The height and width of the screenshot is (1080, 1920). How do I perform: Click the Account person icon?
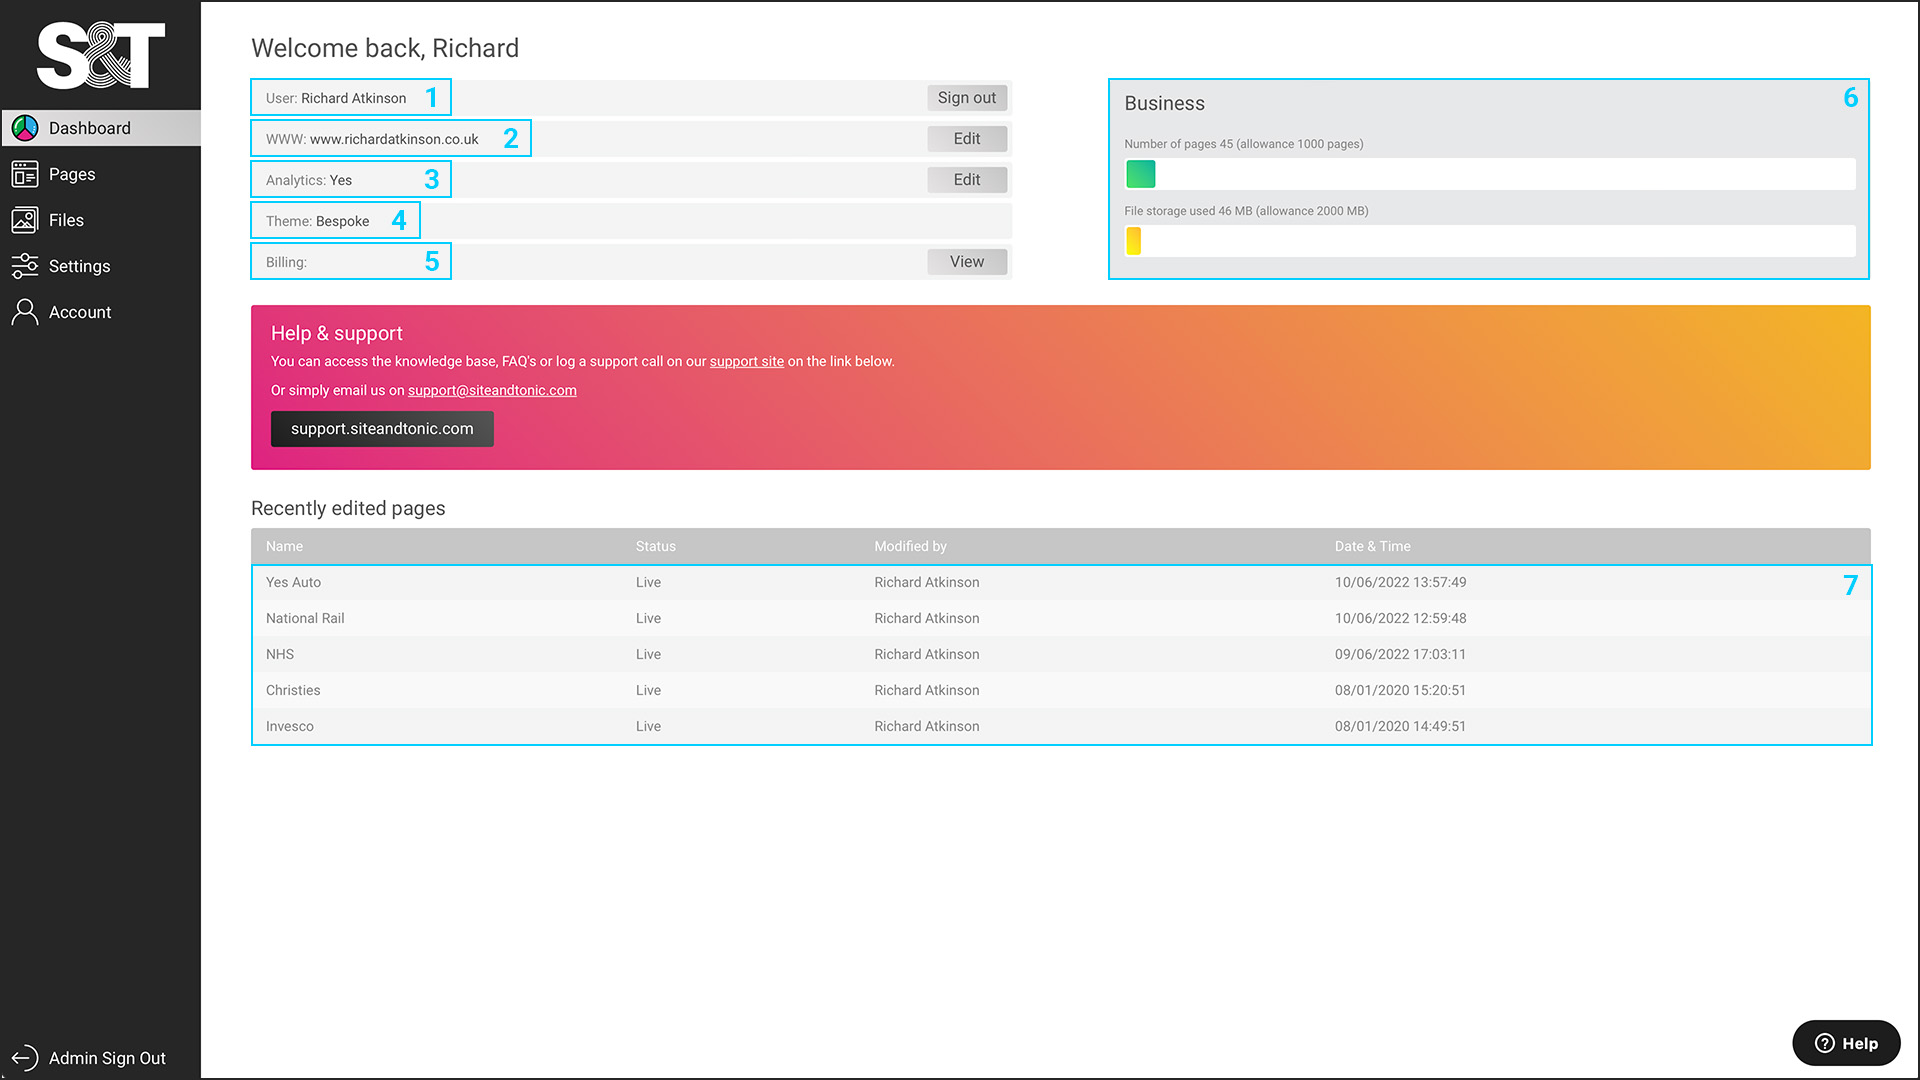pyautogui.click(x=25, y=312)
